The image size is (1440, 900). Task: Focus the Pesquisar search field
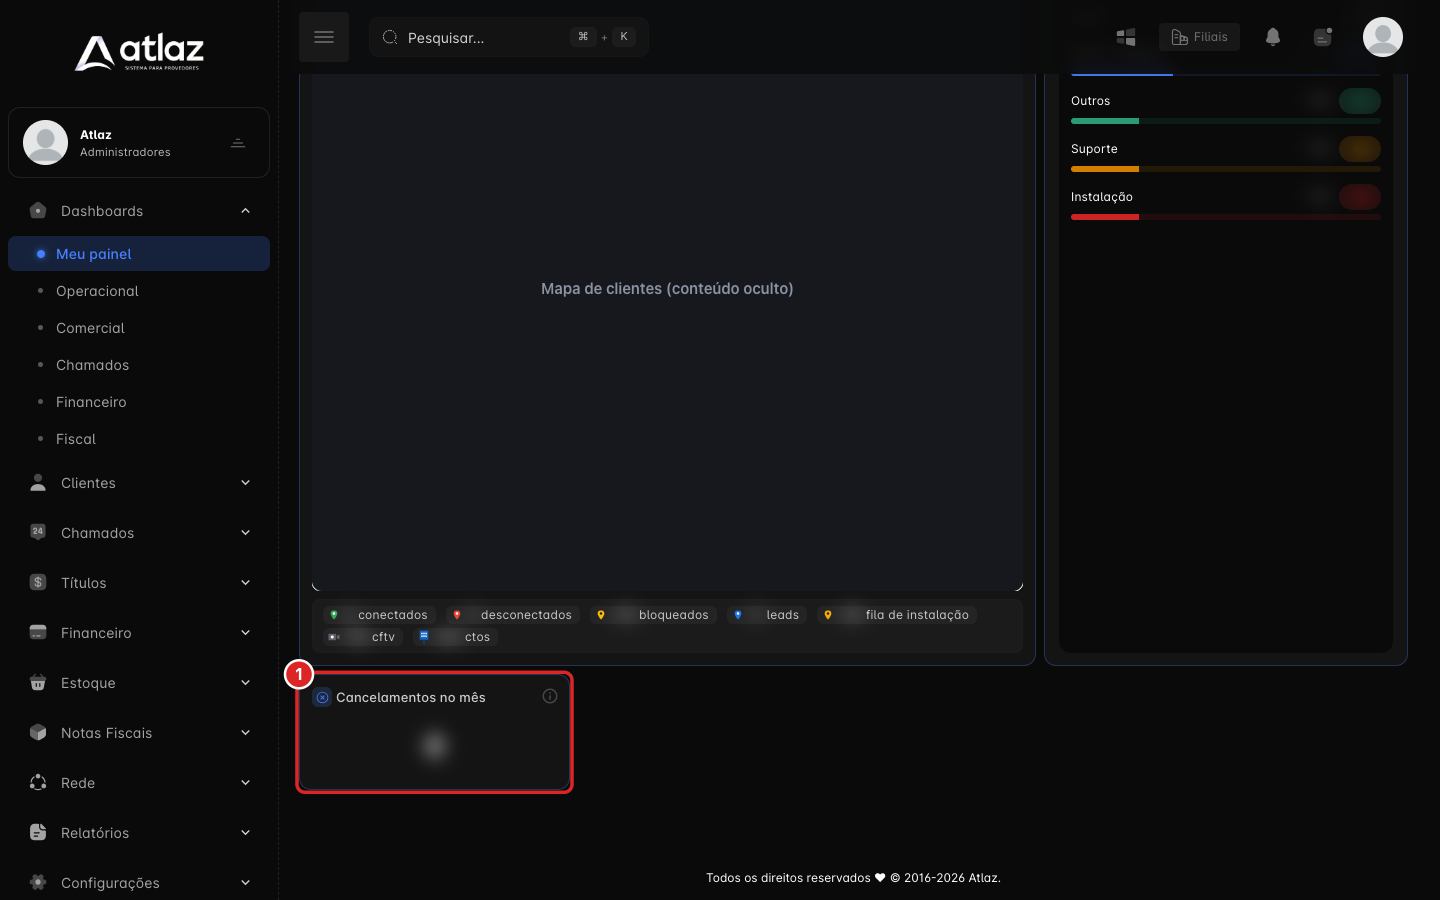(509, 37)
